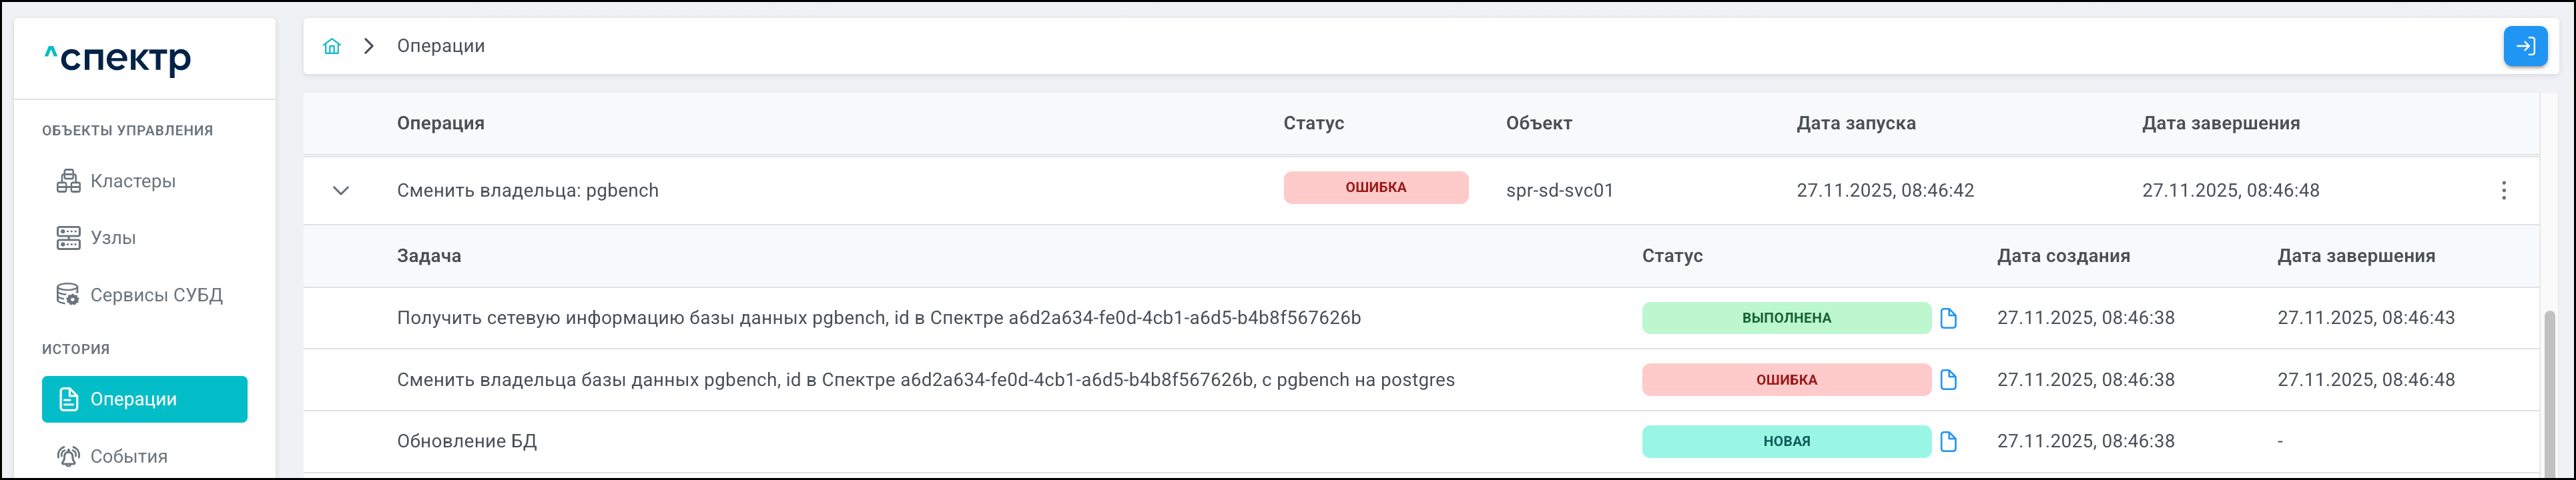Click the Кластеры icon in sidebar
The width and height of the screenshot is (2576, 480).
tap(68, 181)
